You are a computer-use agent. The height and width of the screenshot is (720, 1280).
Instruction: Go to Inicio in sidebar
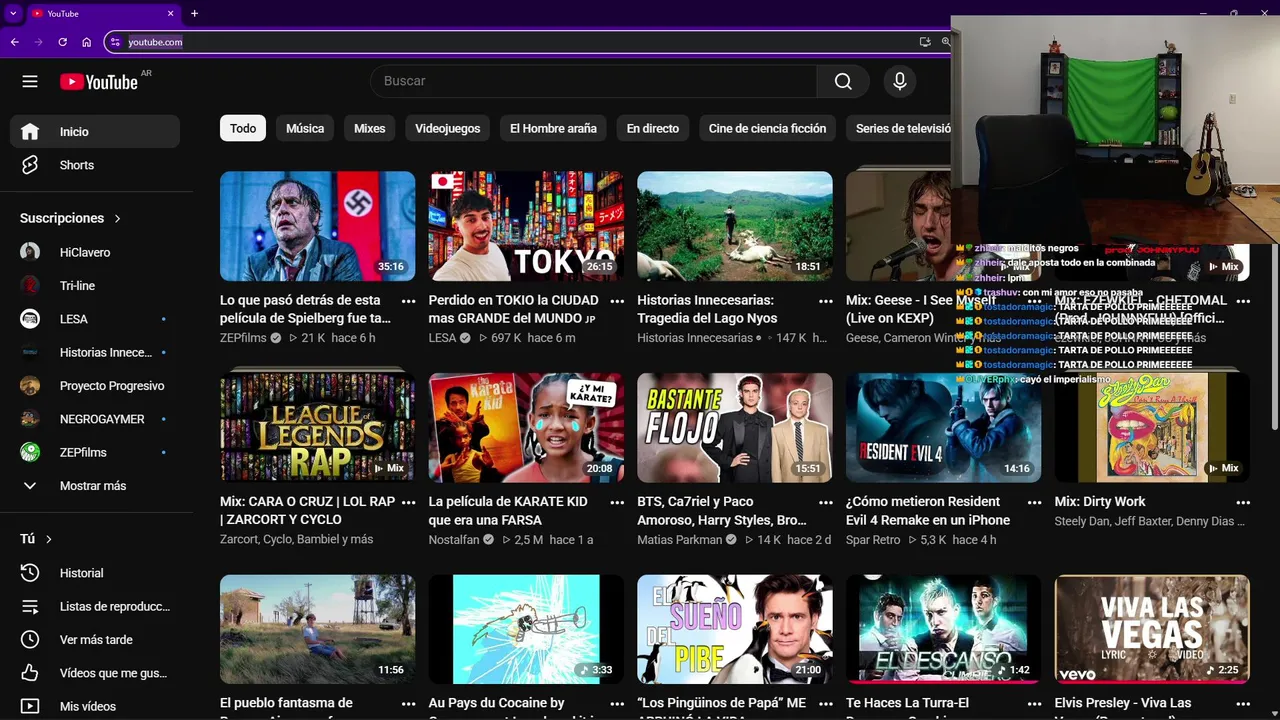click(95, 131)
